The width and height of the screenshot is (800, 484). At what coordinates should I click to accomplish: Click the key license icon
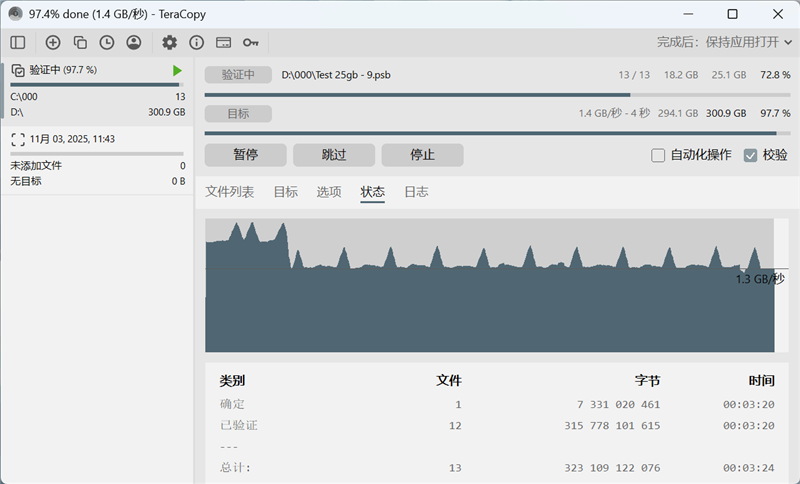[251, 43]
